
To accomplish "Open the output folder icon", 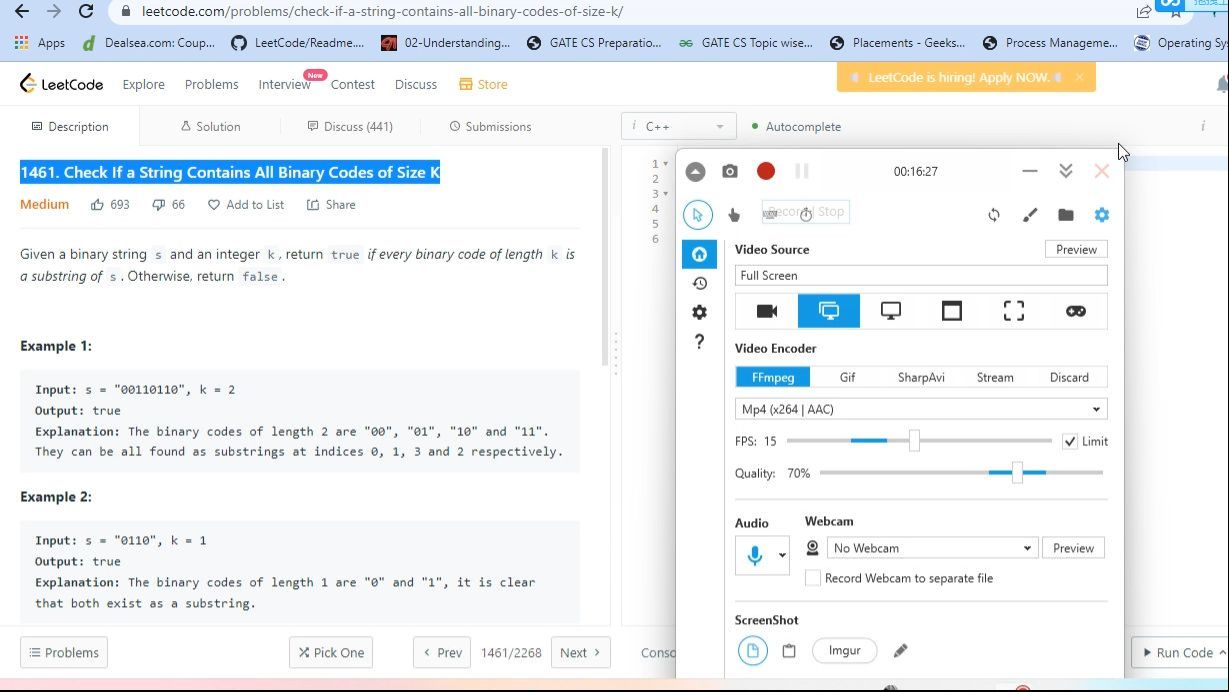I will click(x=1066, y=215).
